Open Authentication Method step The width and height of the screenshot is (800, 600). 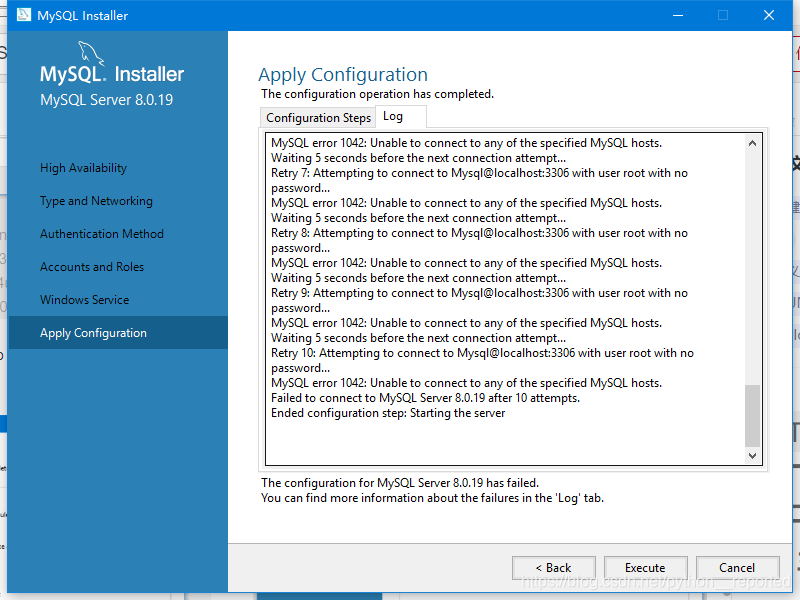[x=102, y=234]
